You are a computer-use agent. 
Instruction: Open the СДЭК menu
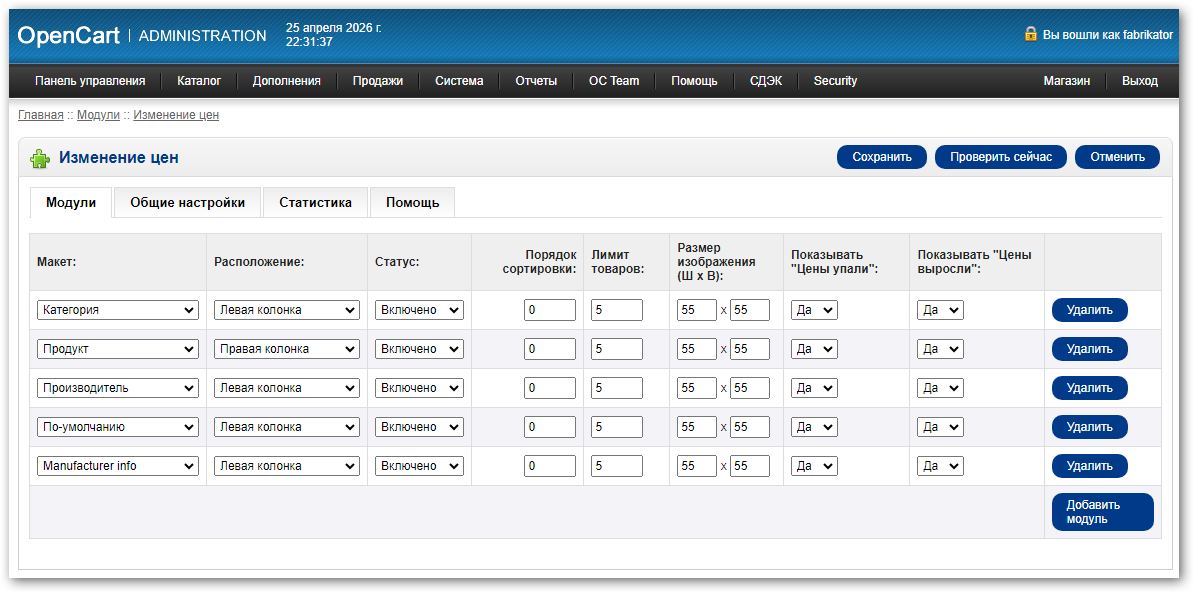click(765, 81)
